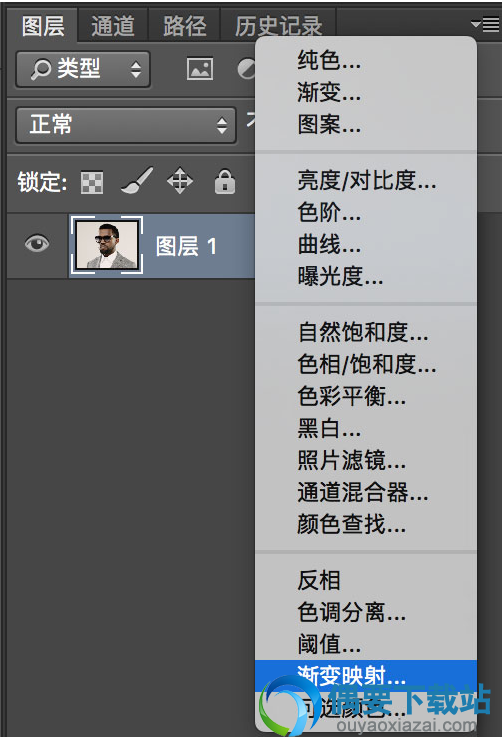The image size is (502, 737).
Task: Select the 图层 1 layer thumbnail
Action: [x=107, y=245]
